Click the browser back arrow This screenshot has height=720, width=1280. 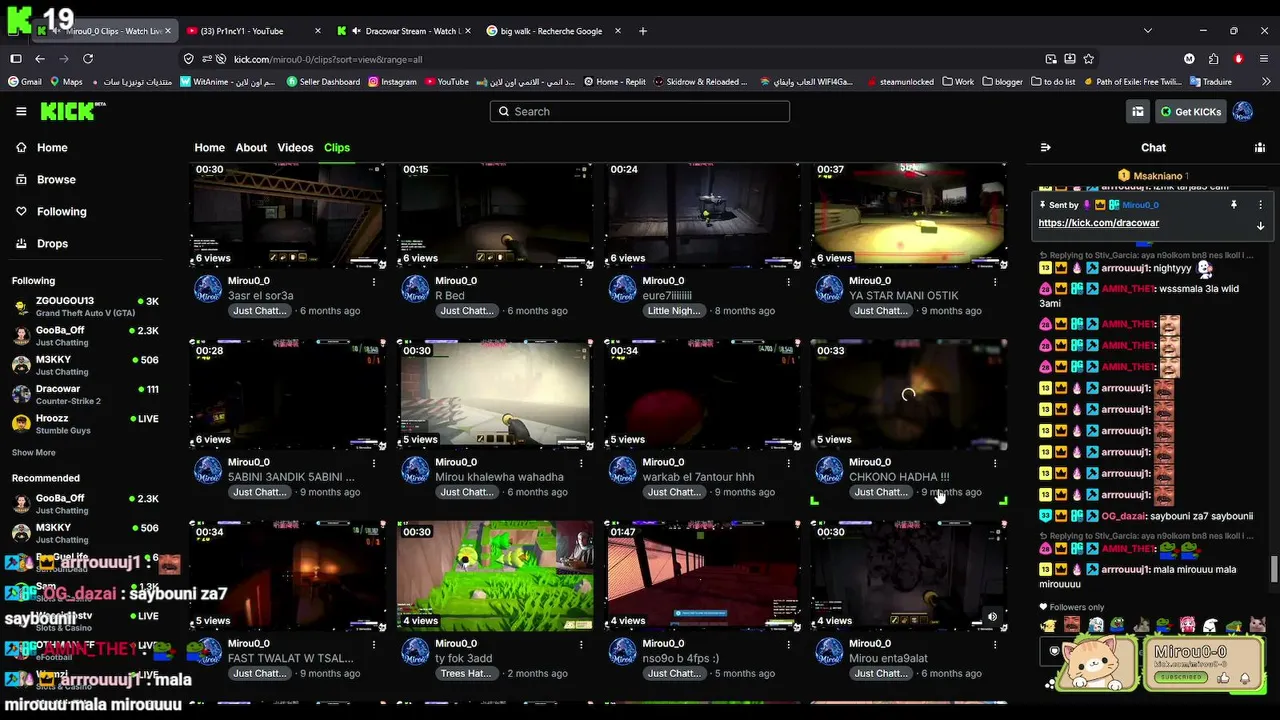click(x=40, y=59)
